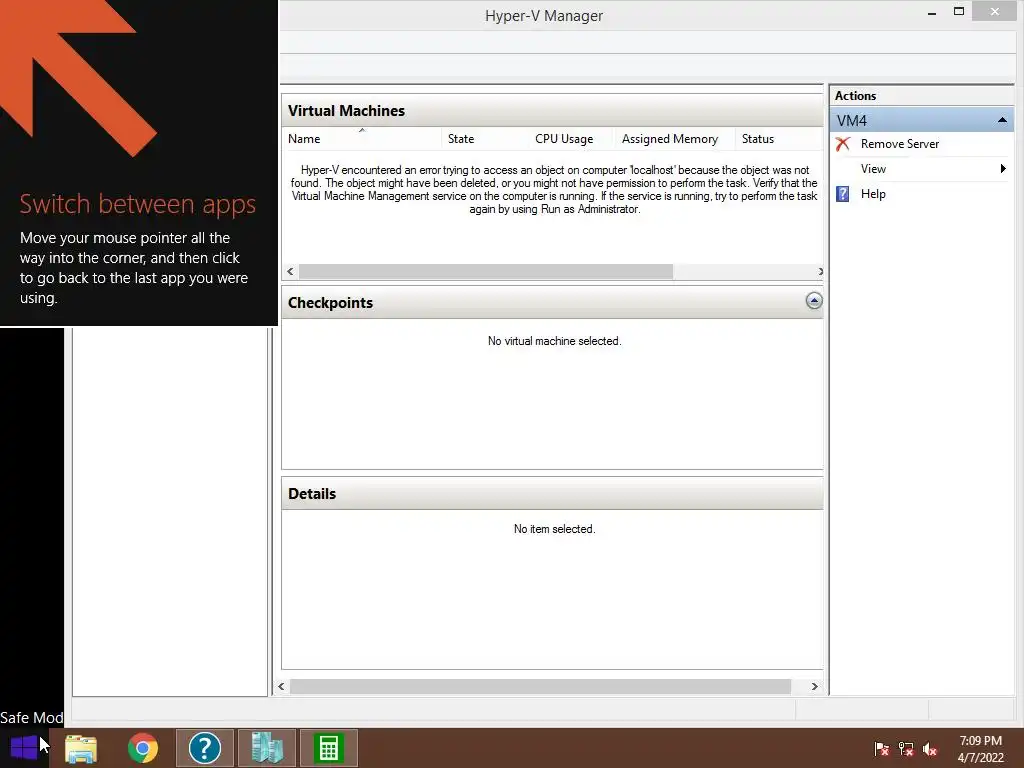Select the VM4 header in Actions
Viewport: 1024px width, 768px height.
(x=921, y=120)
